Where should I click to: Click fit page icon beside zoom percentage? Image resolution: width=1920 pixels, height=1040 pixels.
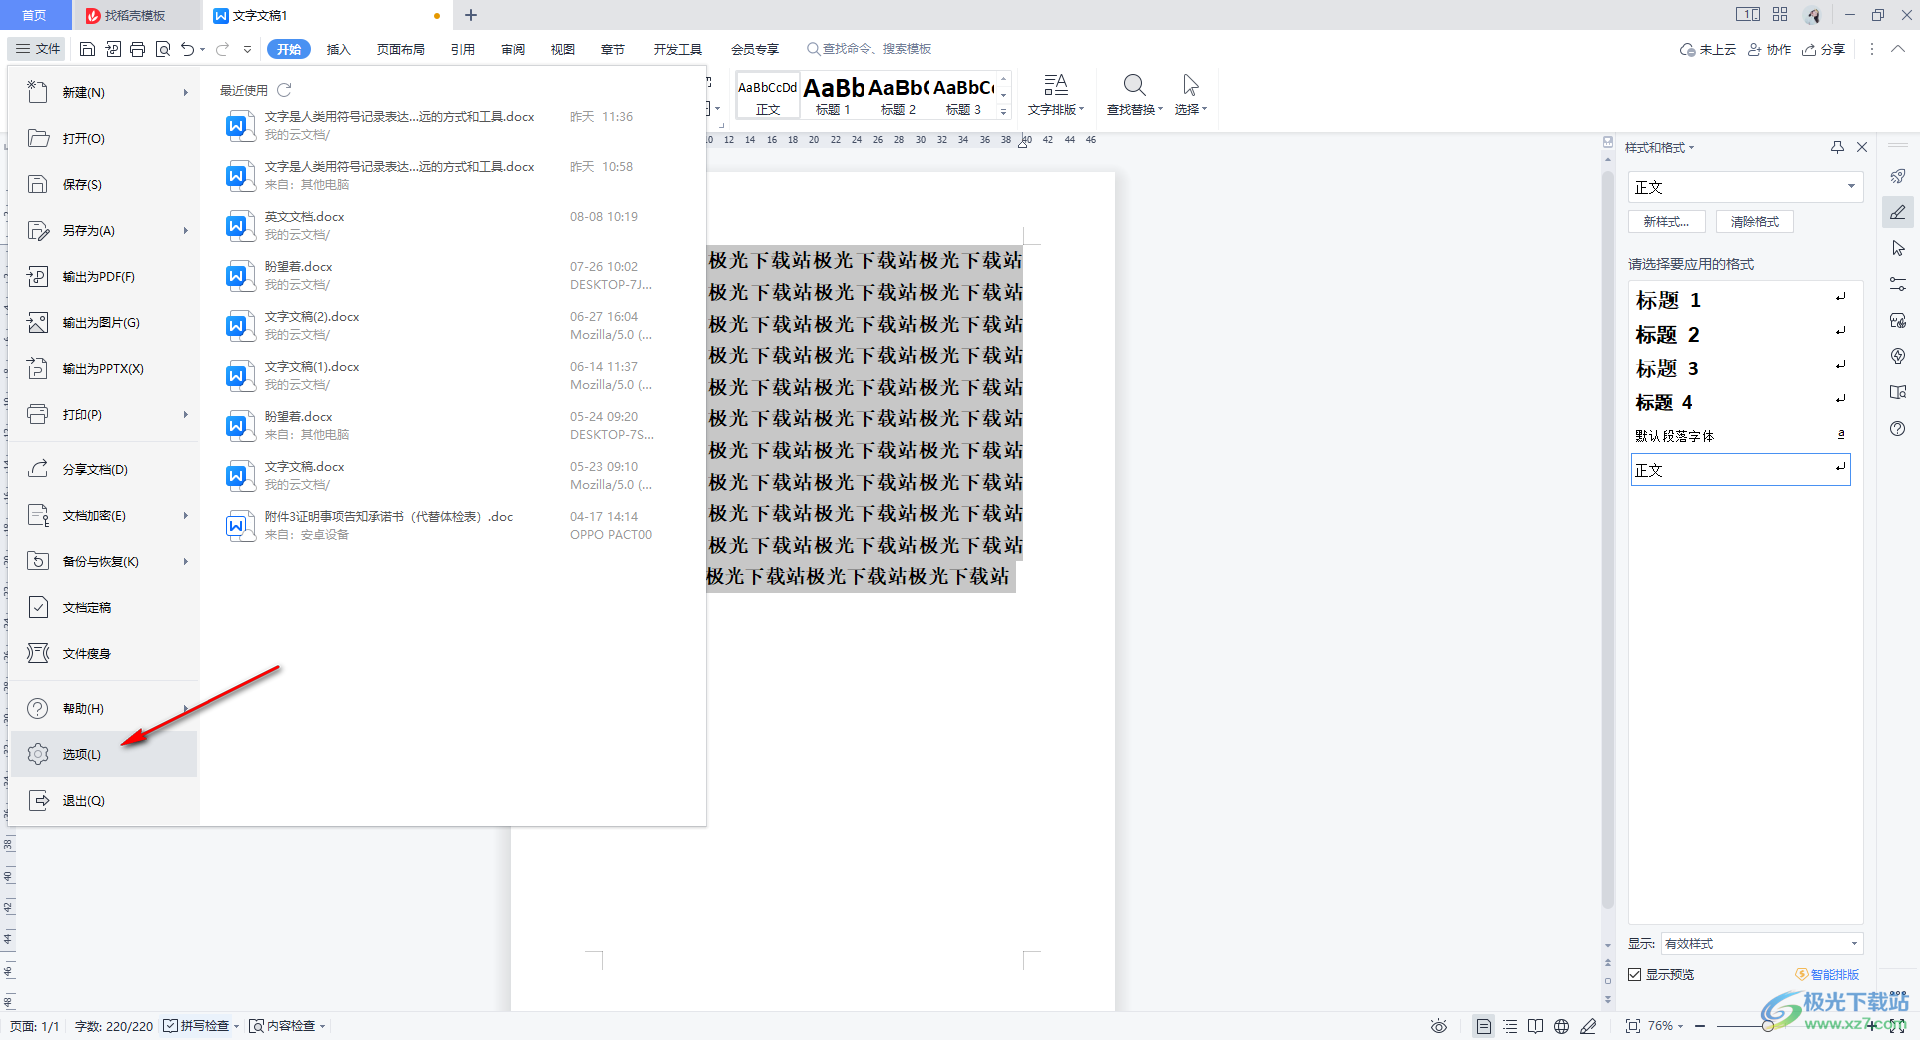pos(1633,1026)
